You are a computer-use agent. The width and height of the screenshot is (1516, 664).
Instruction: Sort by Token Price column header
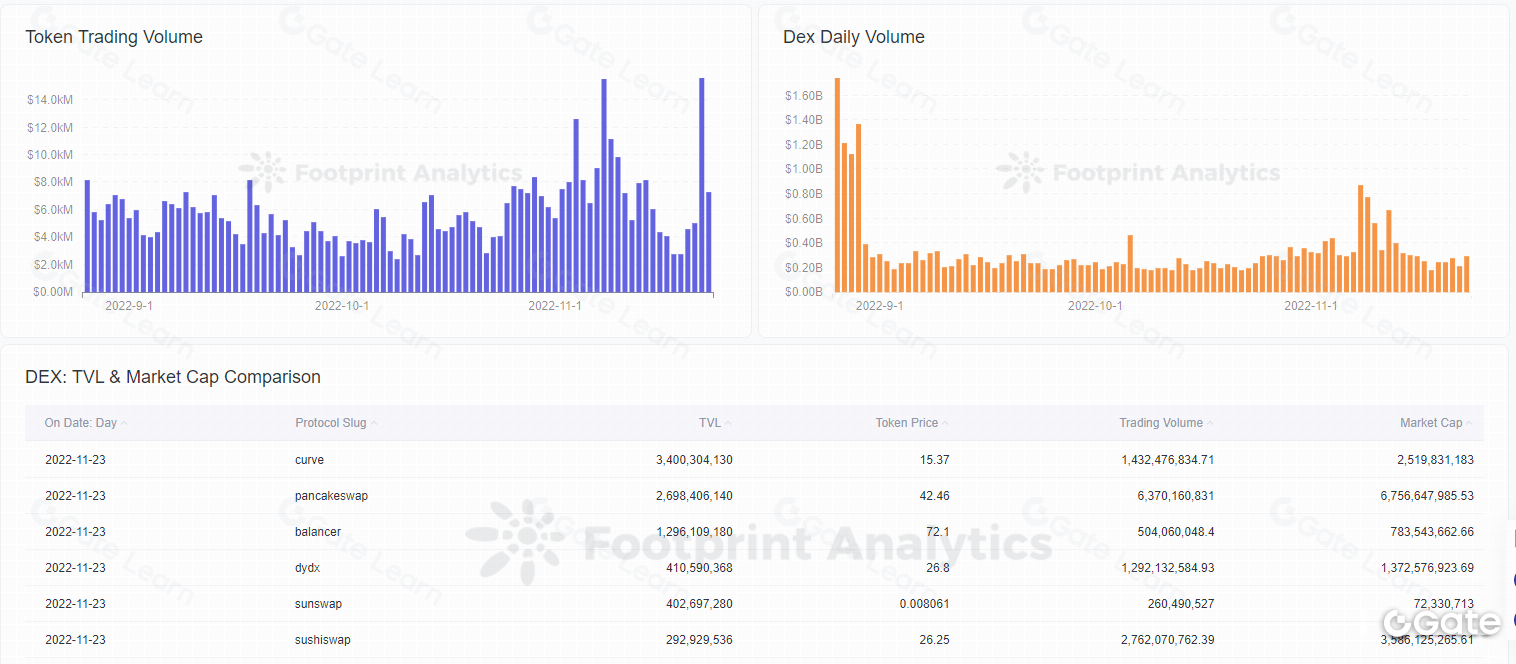click(906, 423)
